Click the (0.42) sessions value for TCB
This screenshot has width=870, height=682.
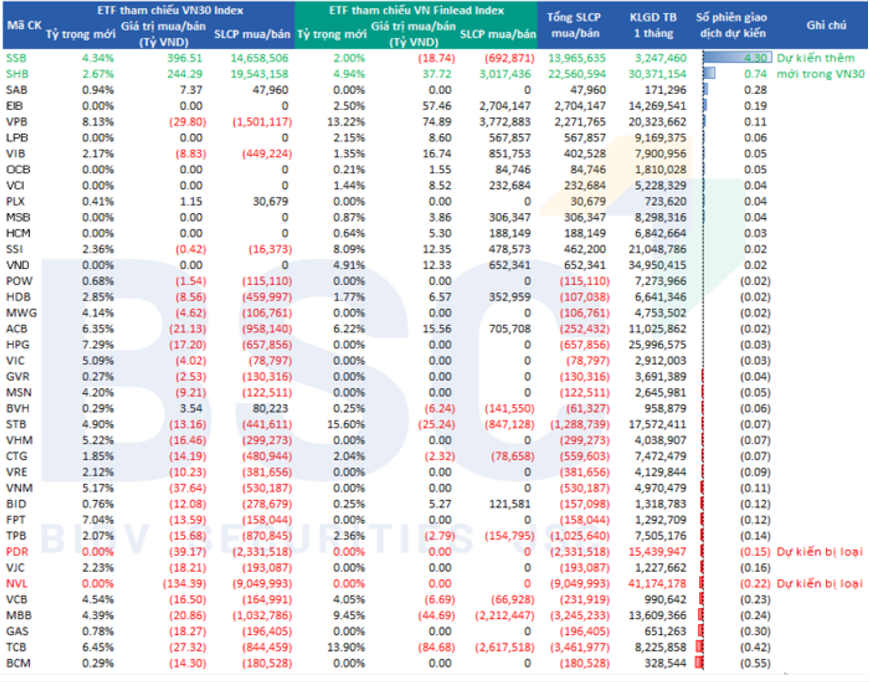point(755,648)
